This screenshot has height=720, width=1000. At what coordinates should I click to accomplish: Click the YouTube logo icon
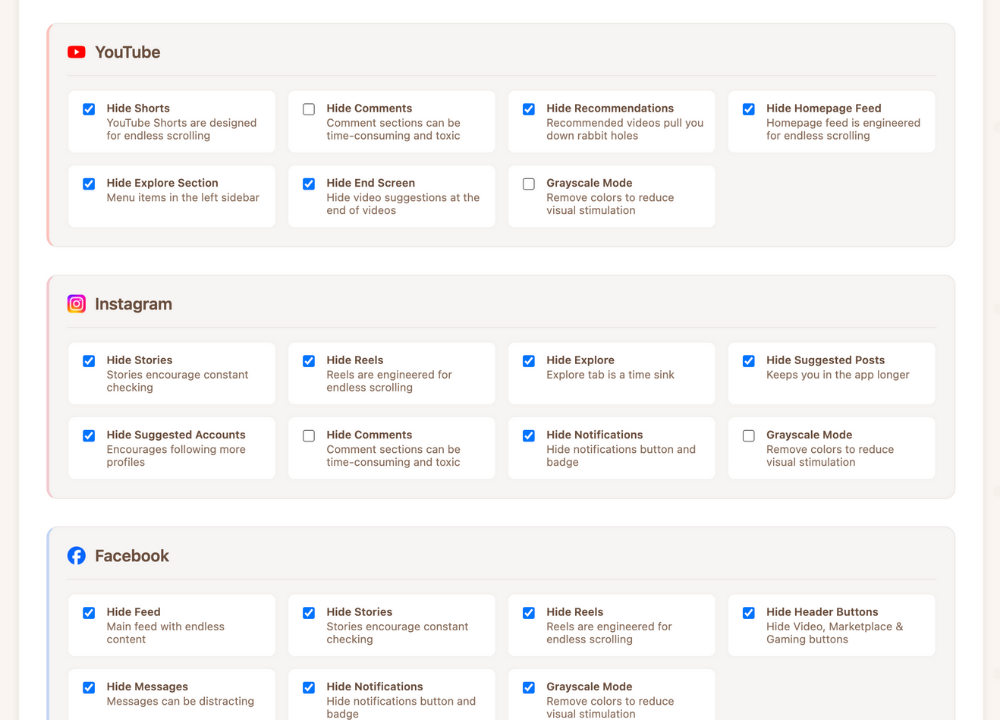click(x=76, y=52)
